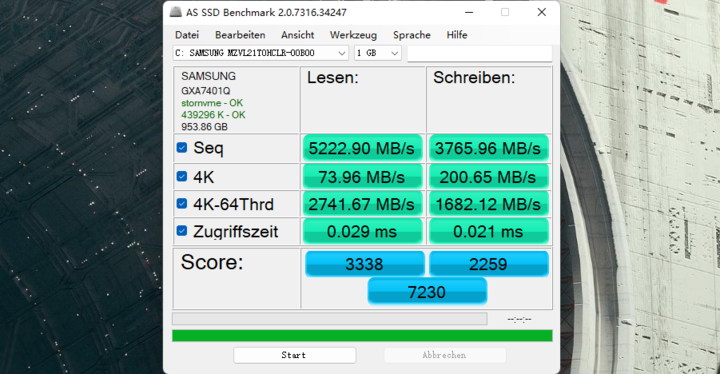Maximize the AS SSD Benchmark window

point(505,12)
